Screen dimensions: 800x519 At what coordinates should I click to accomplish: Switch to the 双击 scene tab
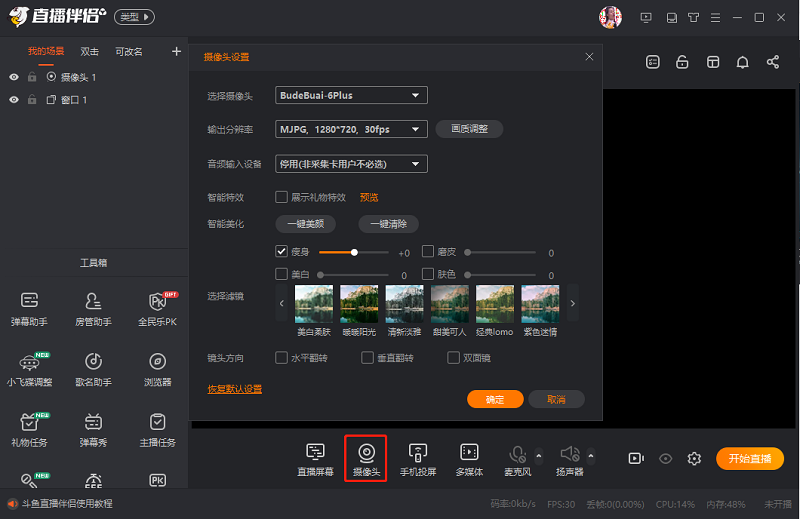(89, 51)
